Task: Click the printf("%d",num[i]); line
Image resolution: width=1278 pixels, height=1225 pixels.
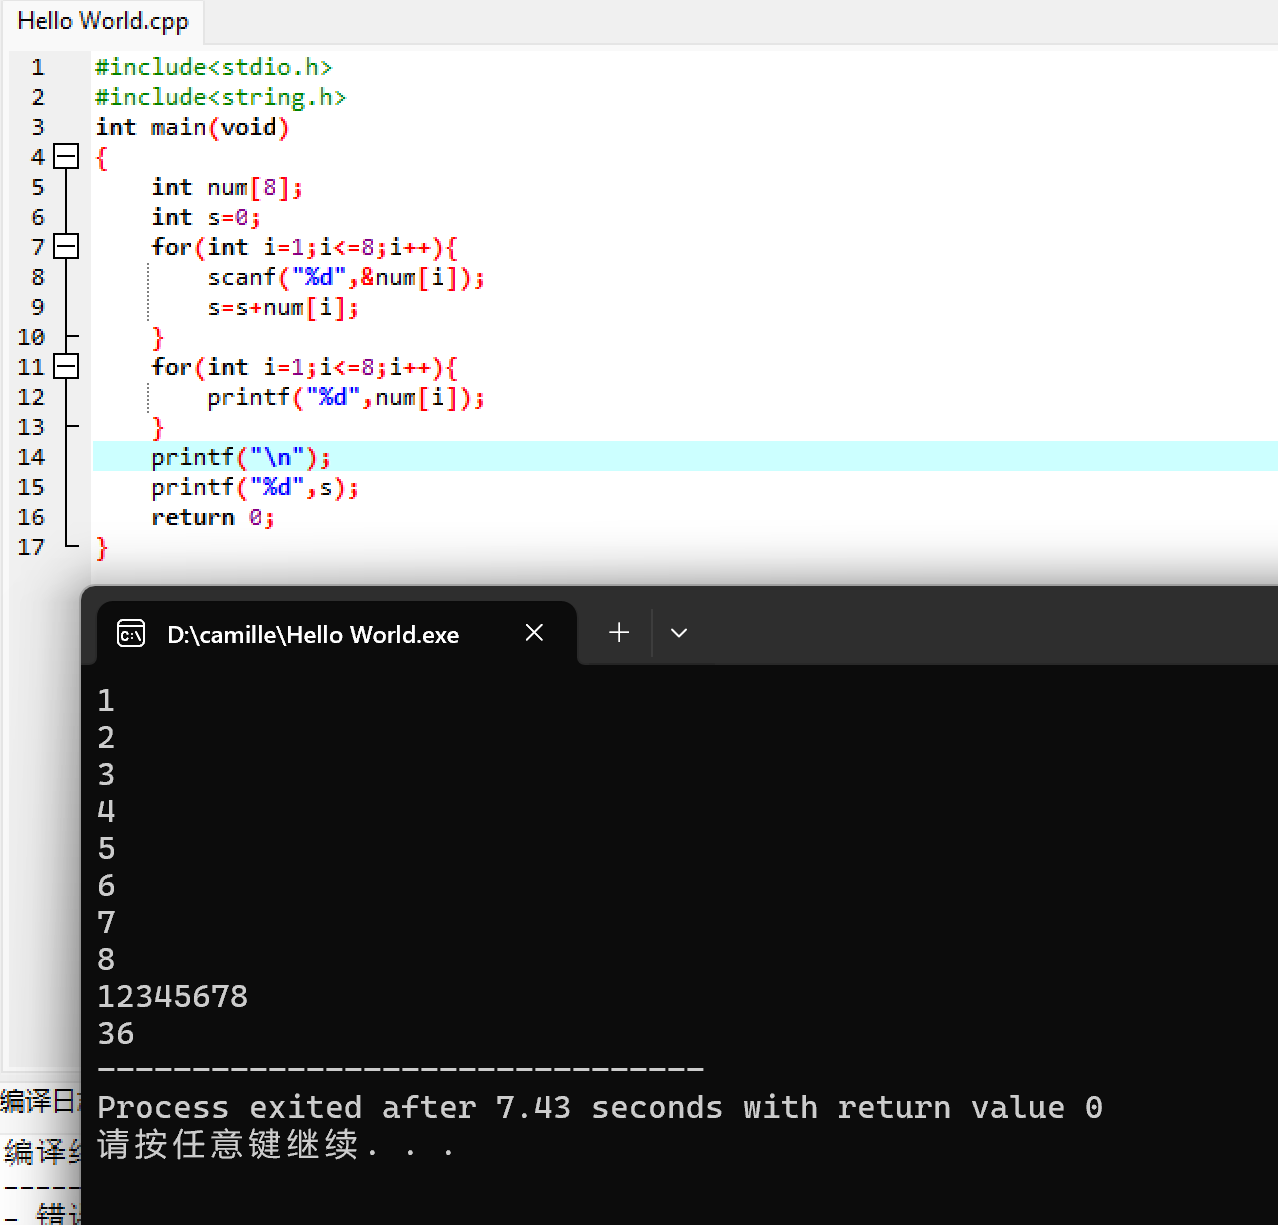Action: click(346, 397)
